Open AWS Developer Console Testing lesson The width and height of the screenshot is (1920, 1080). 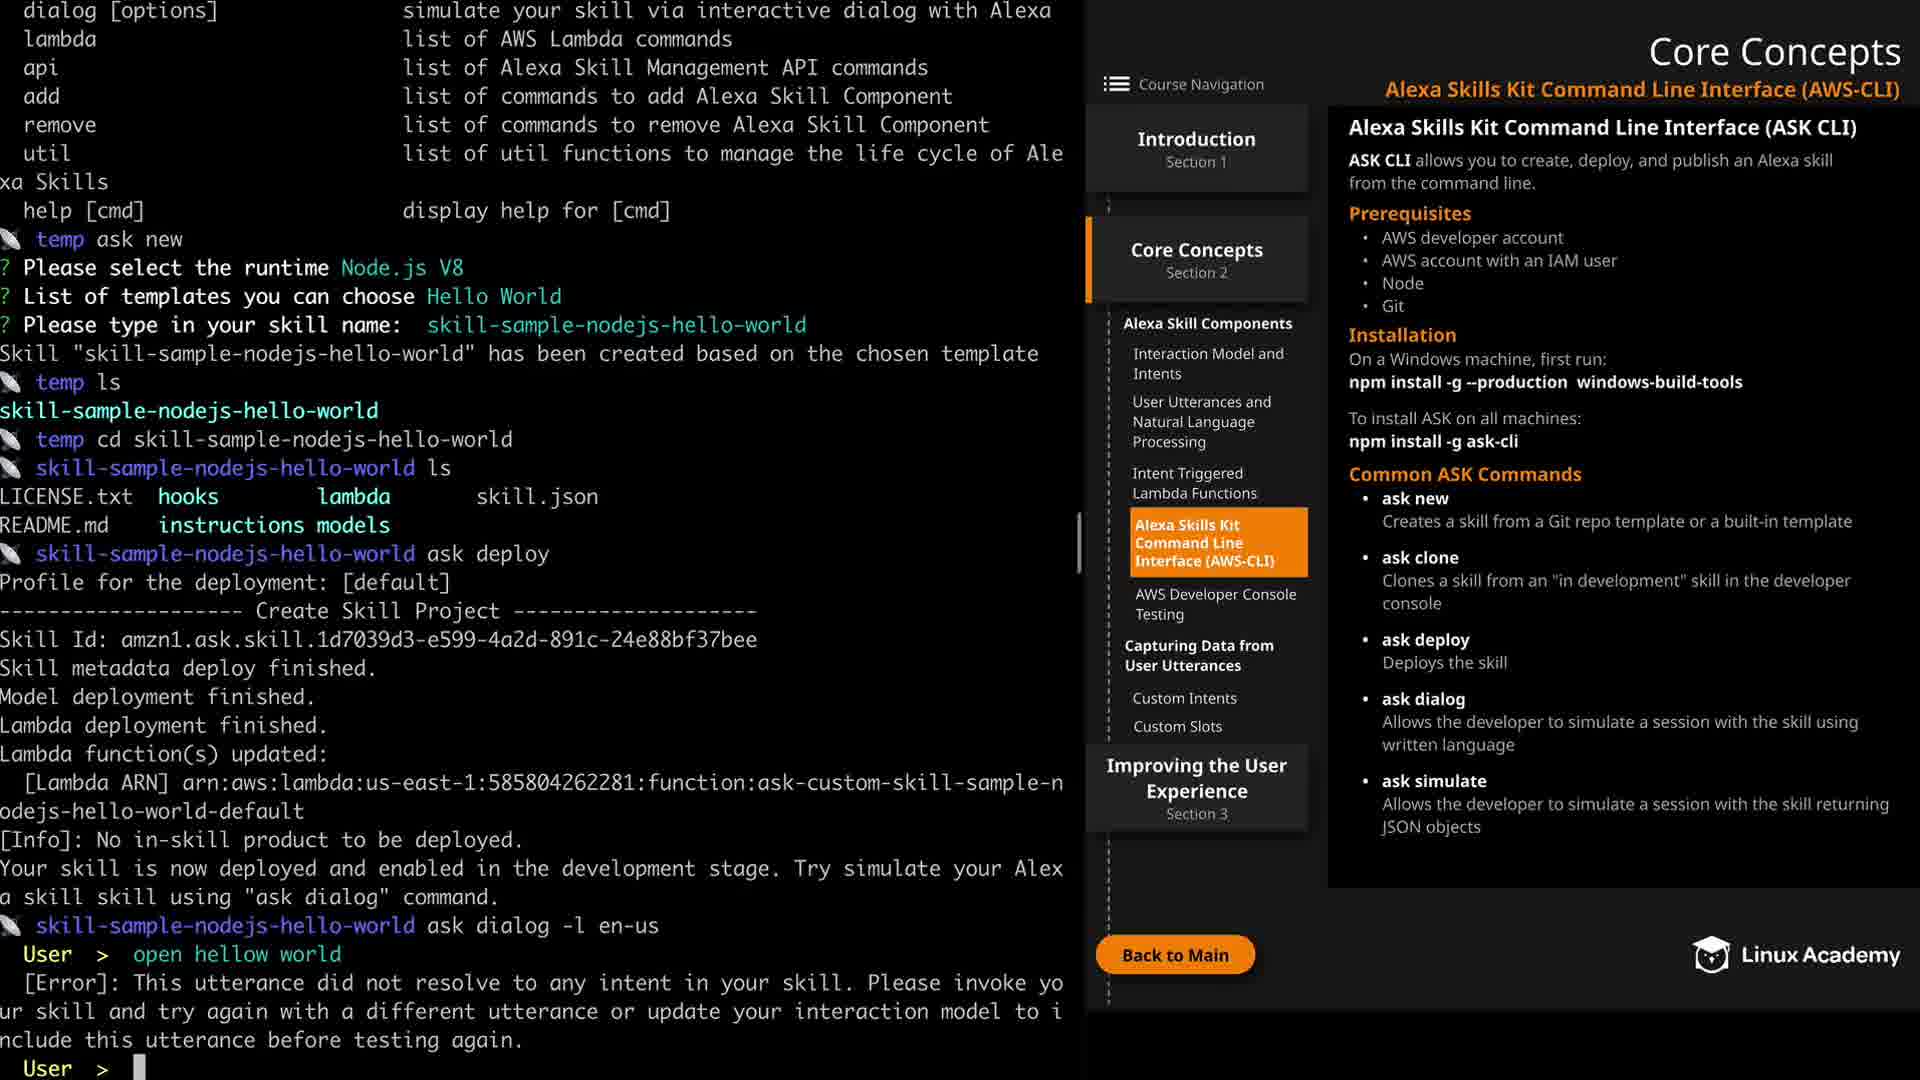[x=1215, y=603]
